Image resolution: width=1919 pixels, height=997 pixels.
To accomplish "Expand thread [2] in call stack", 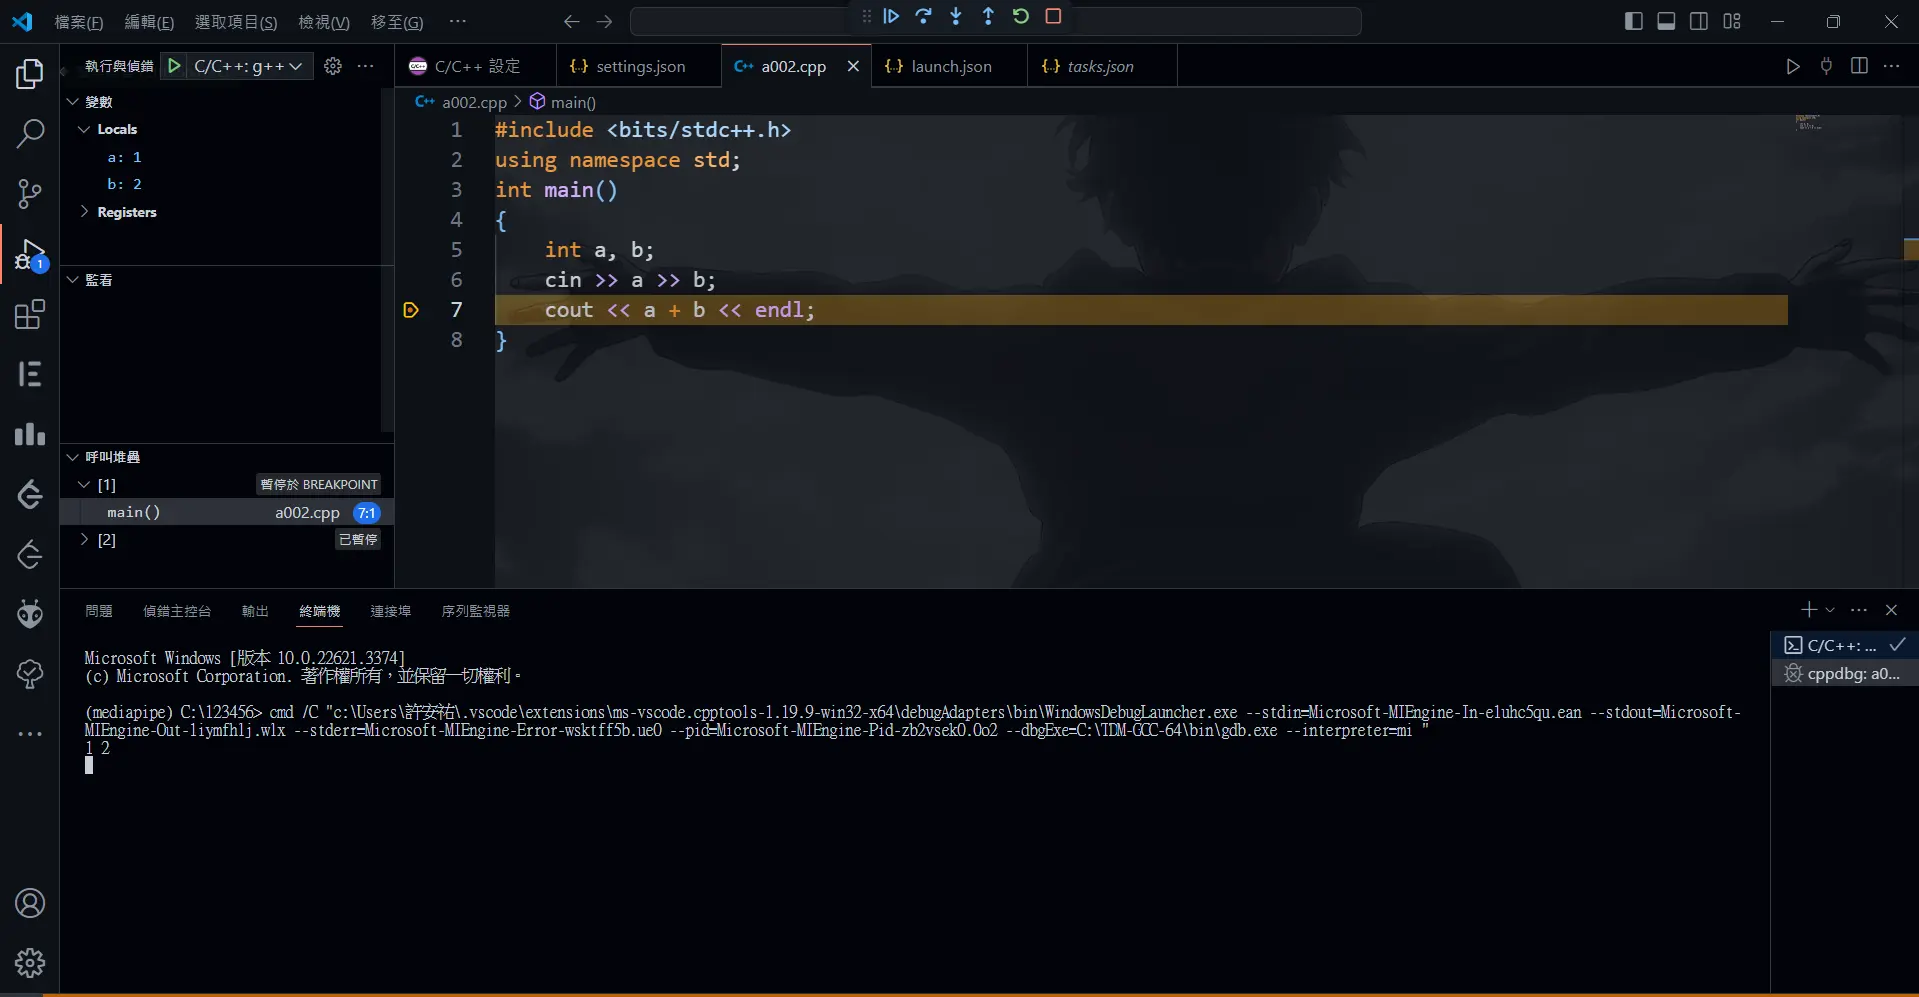I will 85,540.
